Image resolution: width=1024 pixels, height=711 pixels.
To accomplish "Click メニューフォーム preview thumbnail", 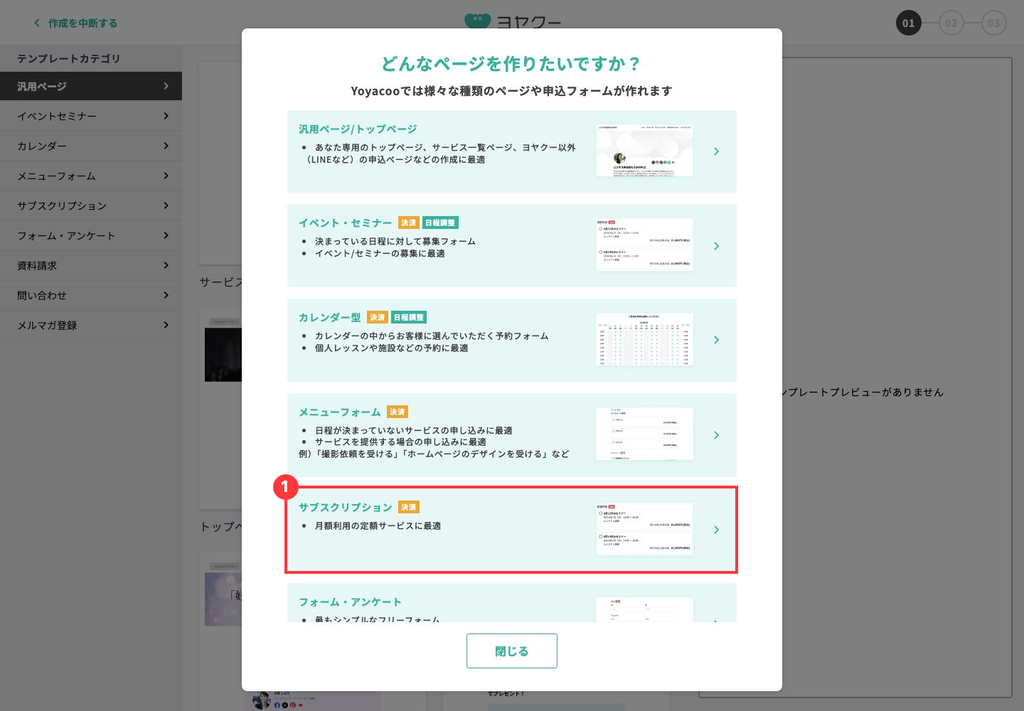I will coord(645,434).
